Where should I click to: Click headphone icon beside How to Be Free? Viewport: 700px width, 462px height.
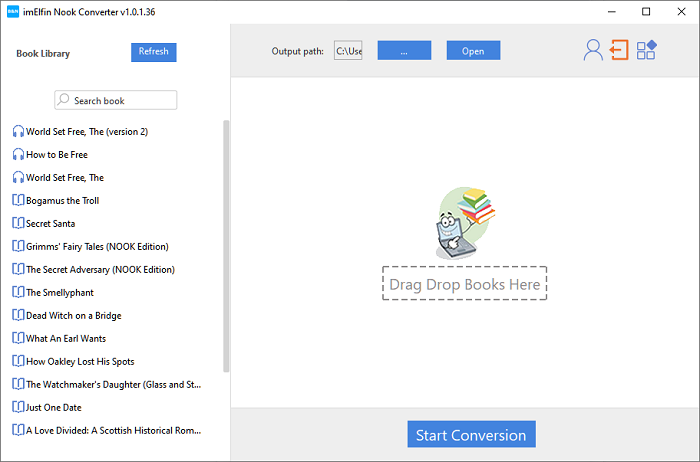pos(18,154)
